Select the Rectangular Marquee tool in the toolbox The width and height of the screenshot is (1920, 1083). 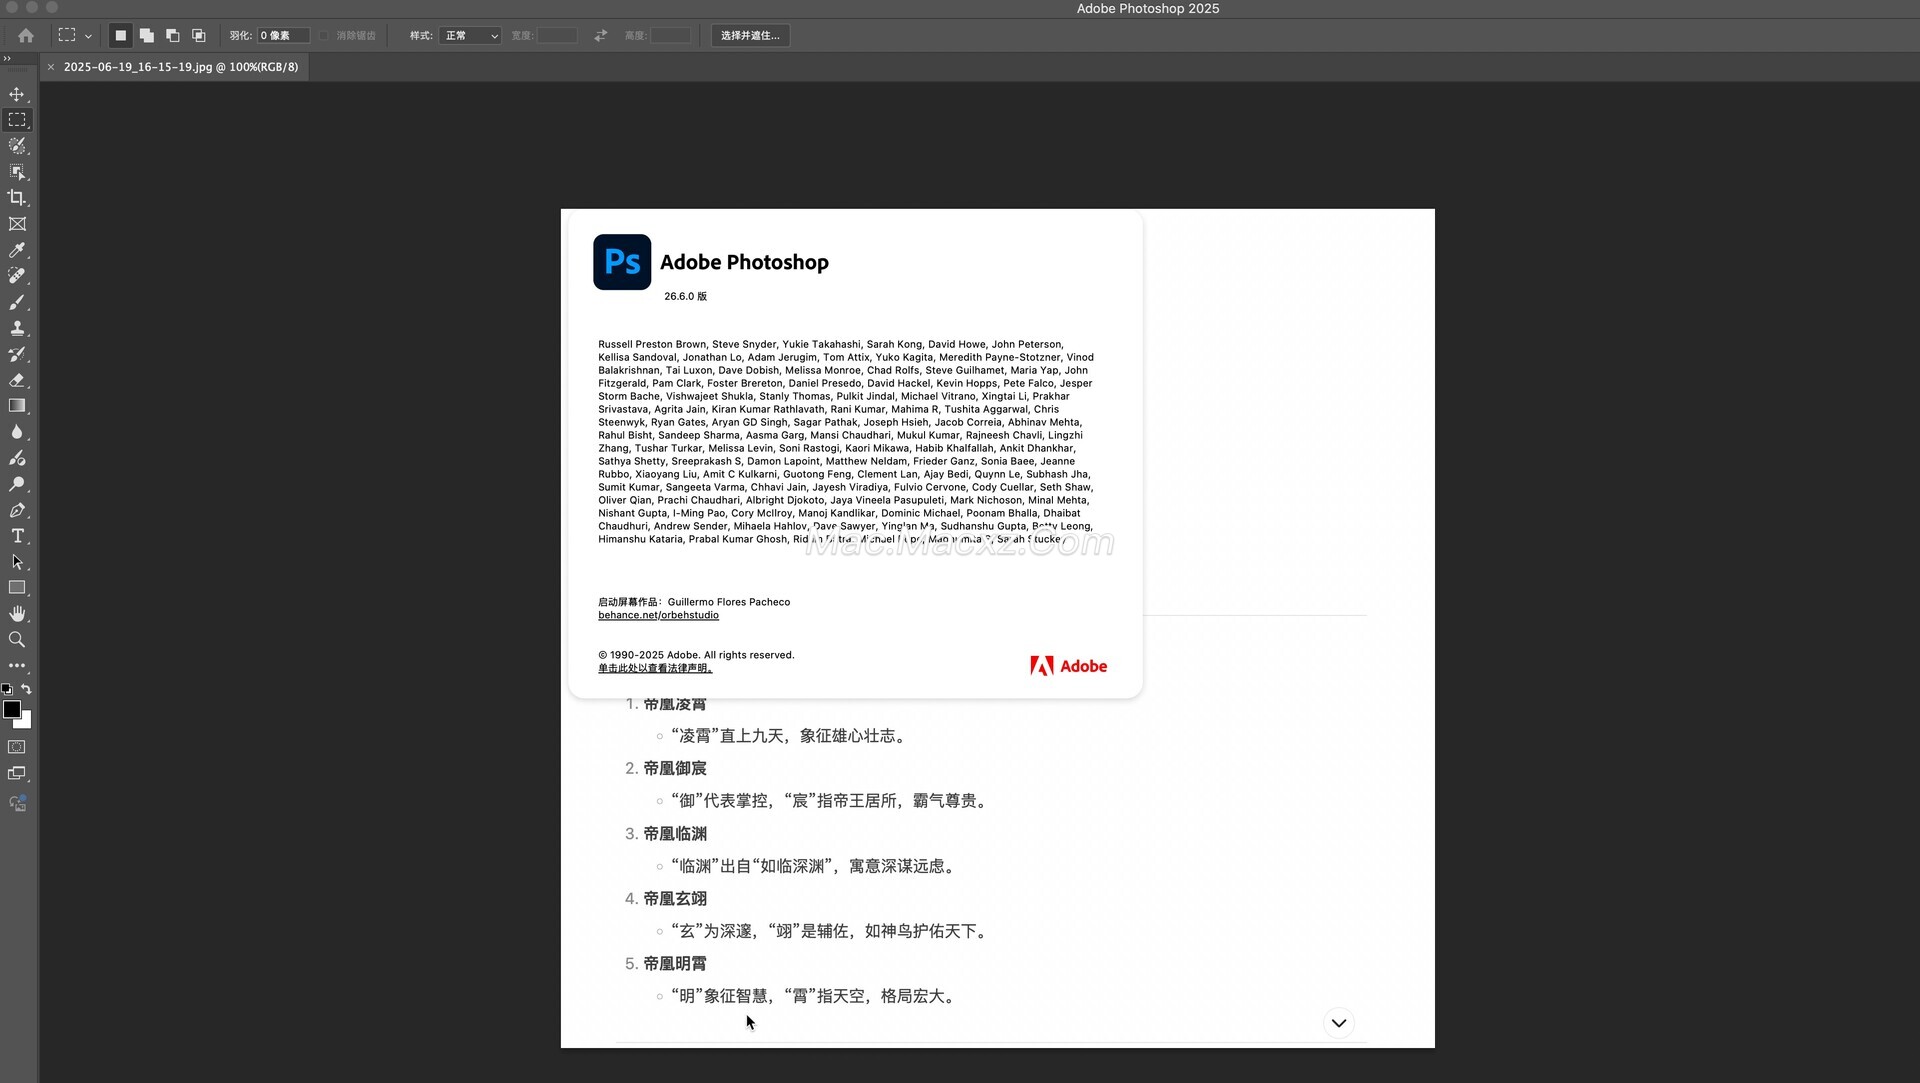17,120
